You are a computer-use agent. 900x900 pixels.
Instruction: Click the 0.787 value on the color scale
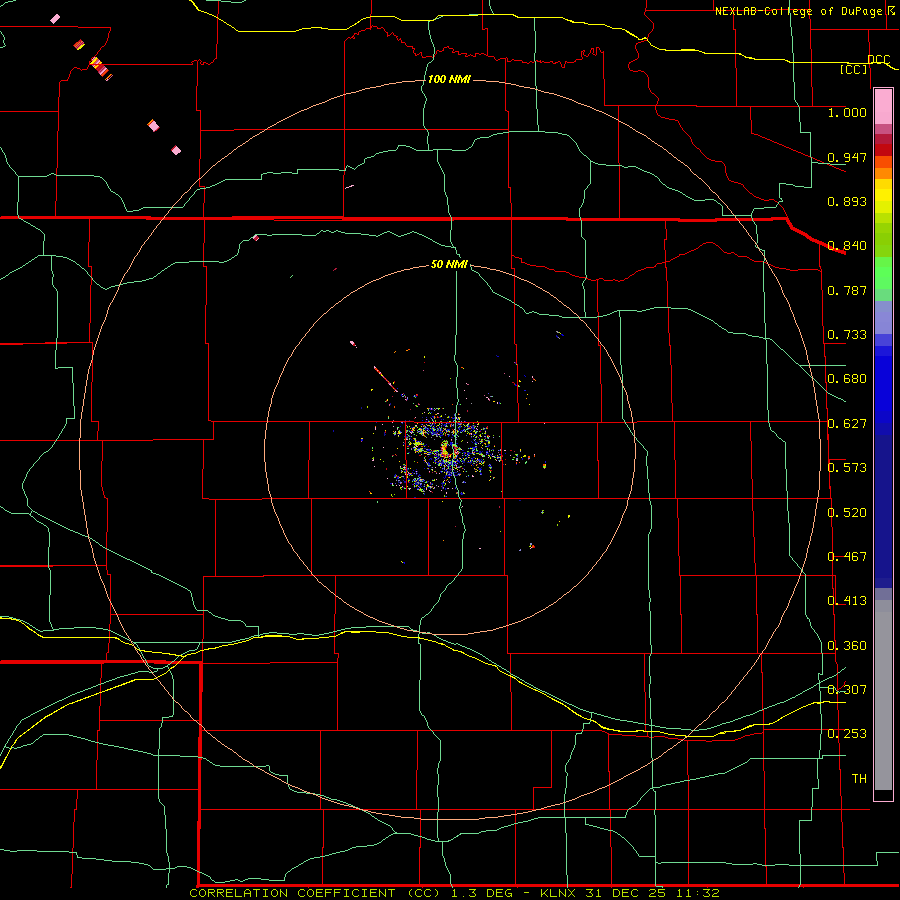847,290
